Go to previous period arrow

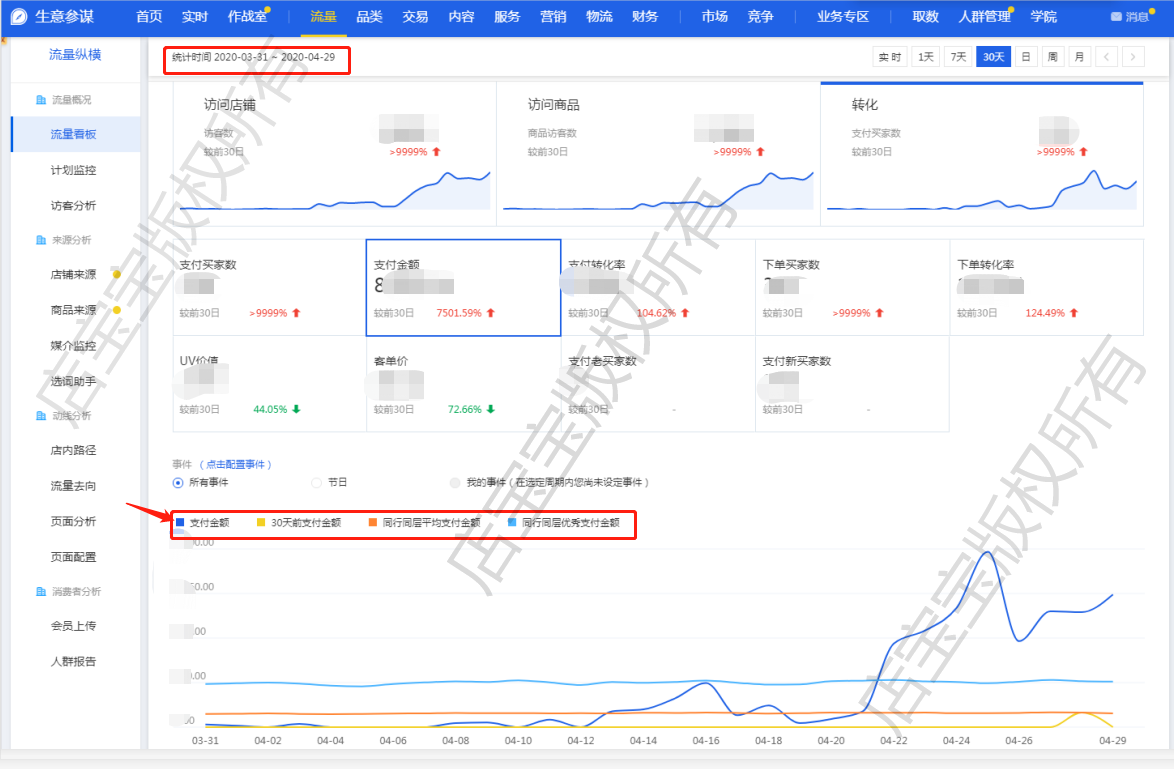click(1106, 57)
